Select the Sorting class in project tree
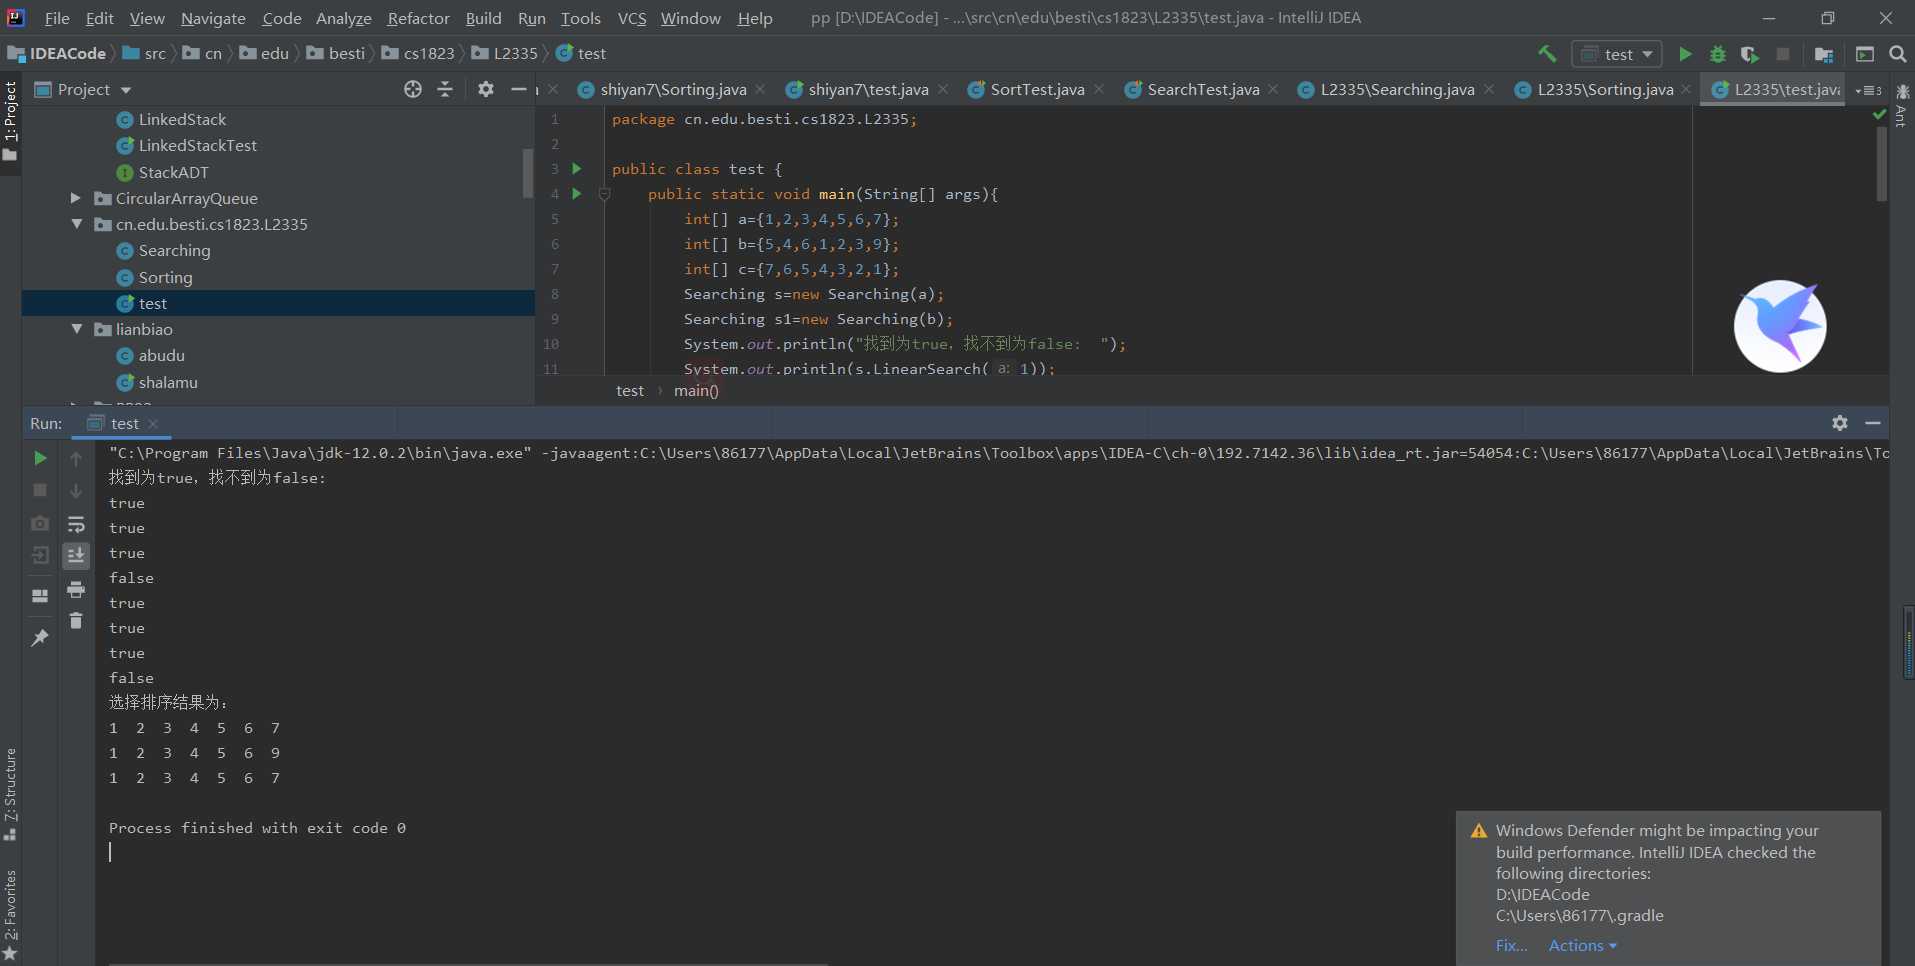The height and width of the screenshot is (966, 1915). tap(165, 277)
